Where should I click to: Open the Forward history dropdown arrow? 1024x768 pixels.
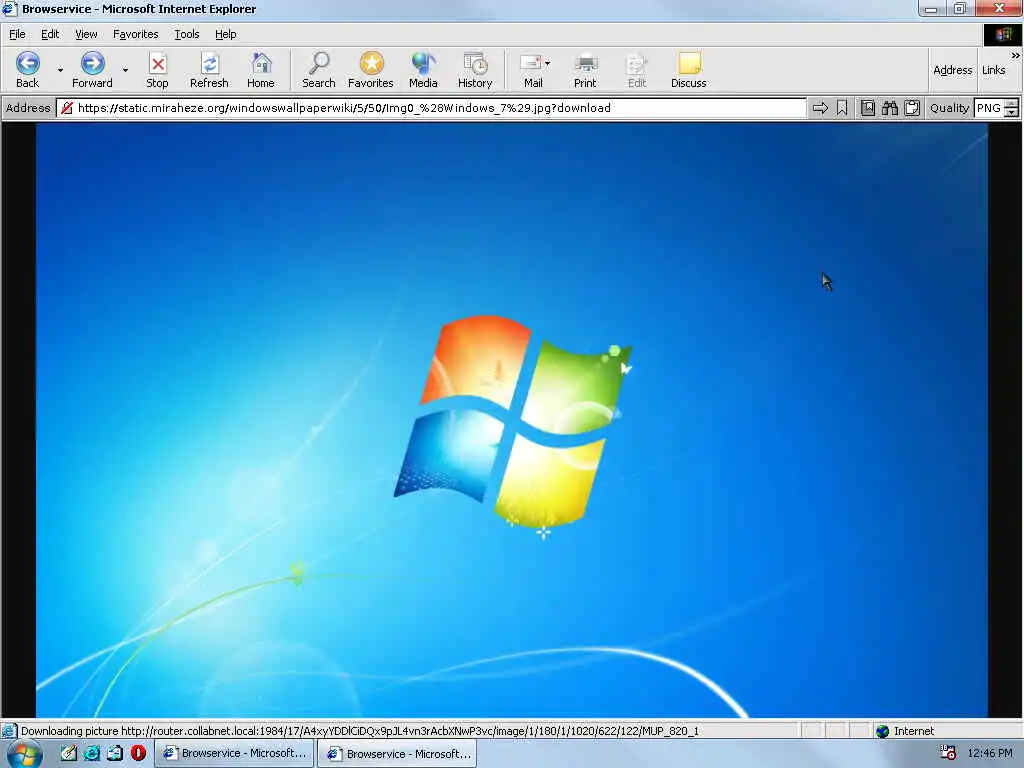pos(125,70)
